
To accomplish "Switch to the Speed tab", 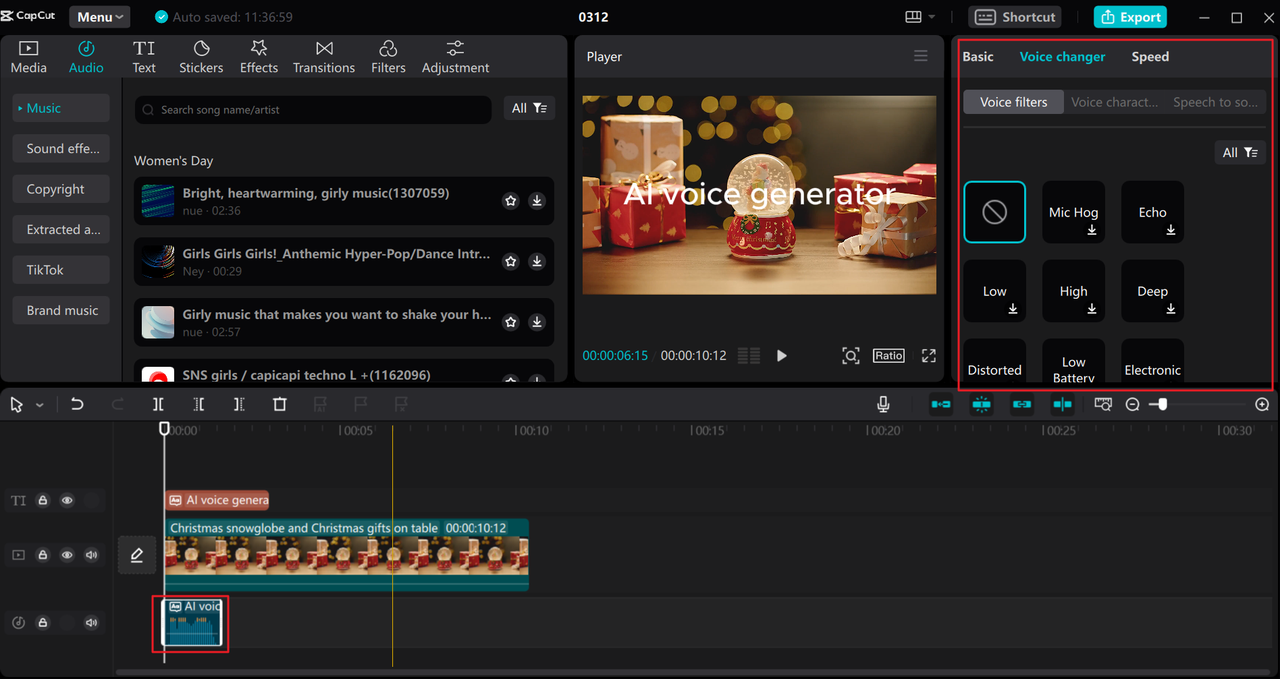I will [1150, 57].
